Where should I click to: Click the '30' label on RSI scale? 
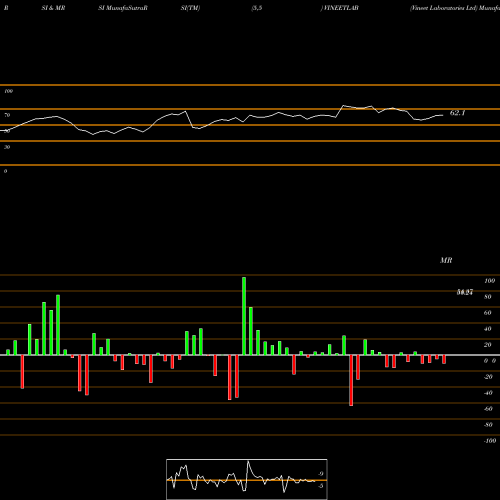pos(7,147)
